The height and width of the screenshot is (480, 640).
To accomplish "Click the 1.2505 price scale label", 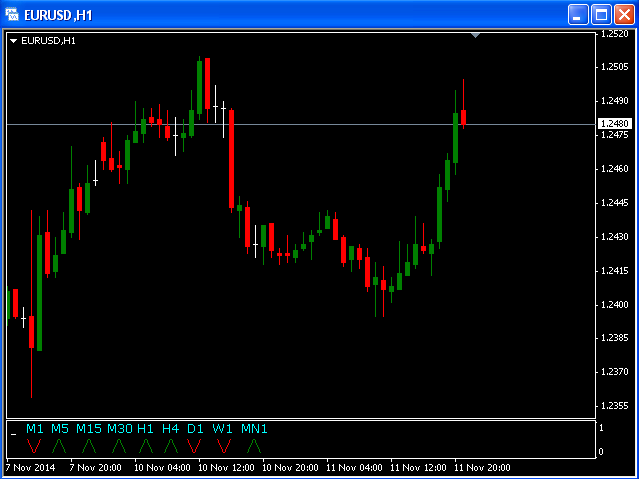I will tap(615, 67).
